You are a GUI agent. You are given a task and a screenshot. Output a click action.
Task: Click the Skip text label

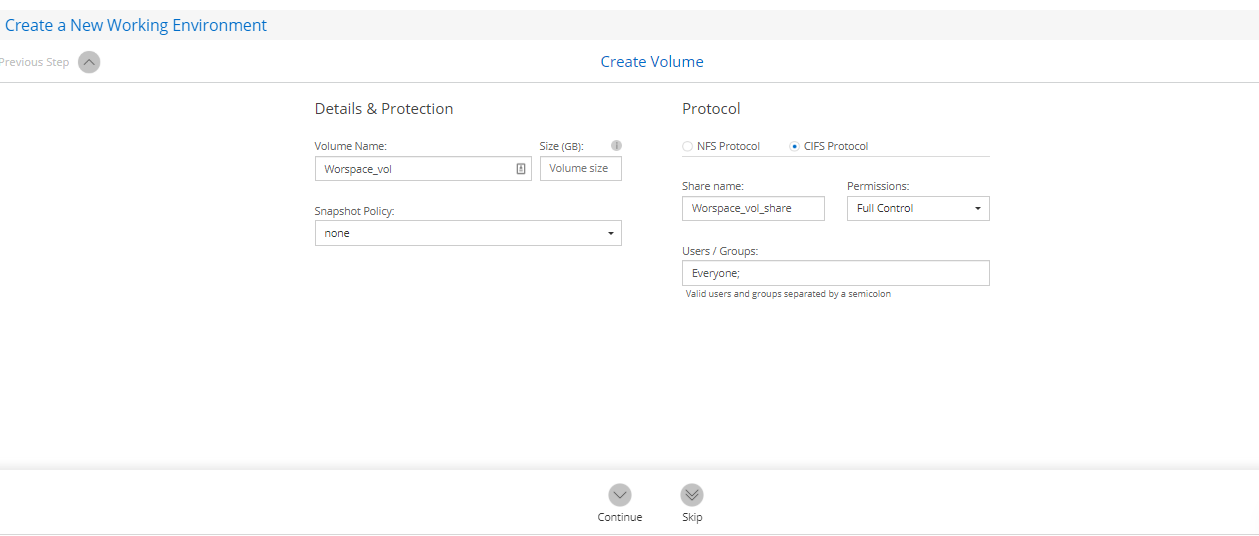[692, 517]
